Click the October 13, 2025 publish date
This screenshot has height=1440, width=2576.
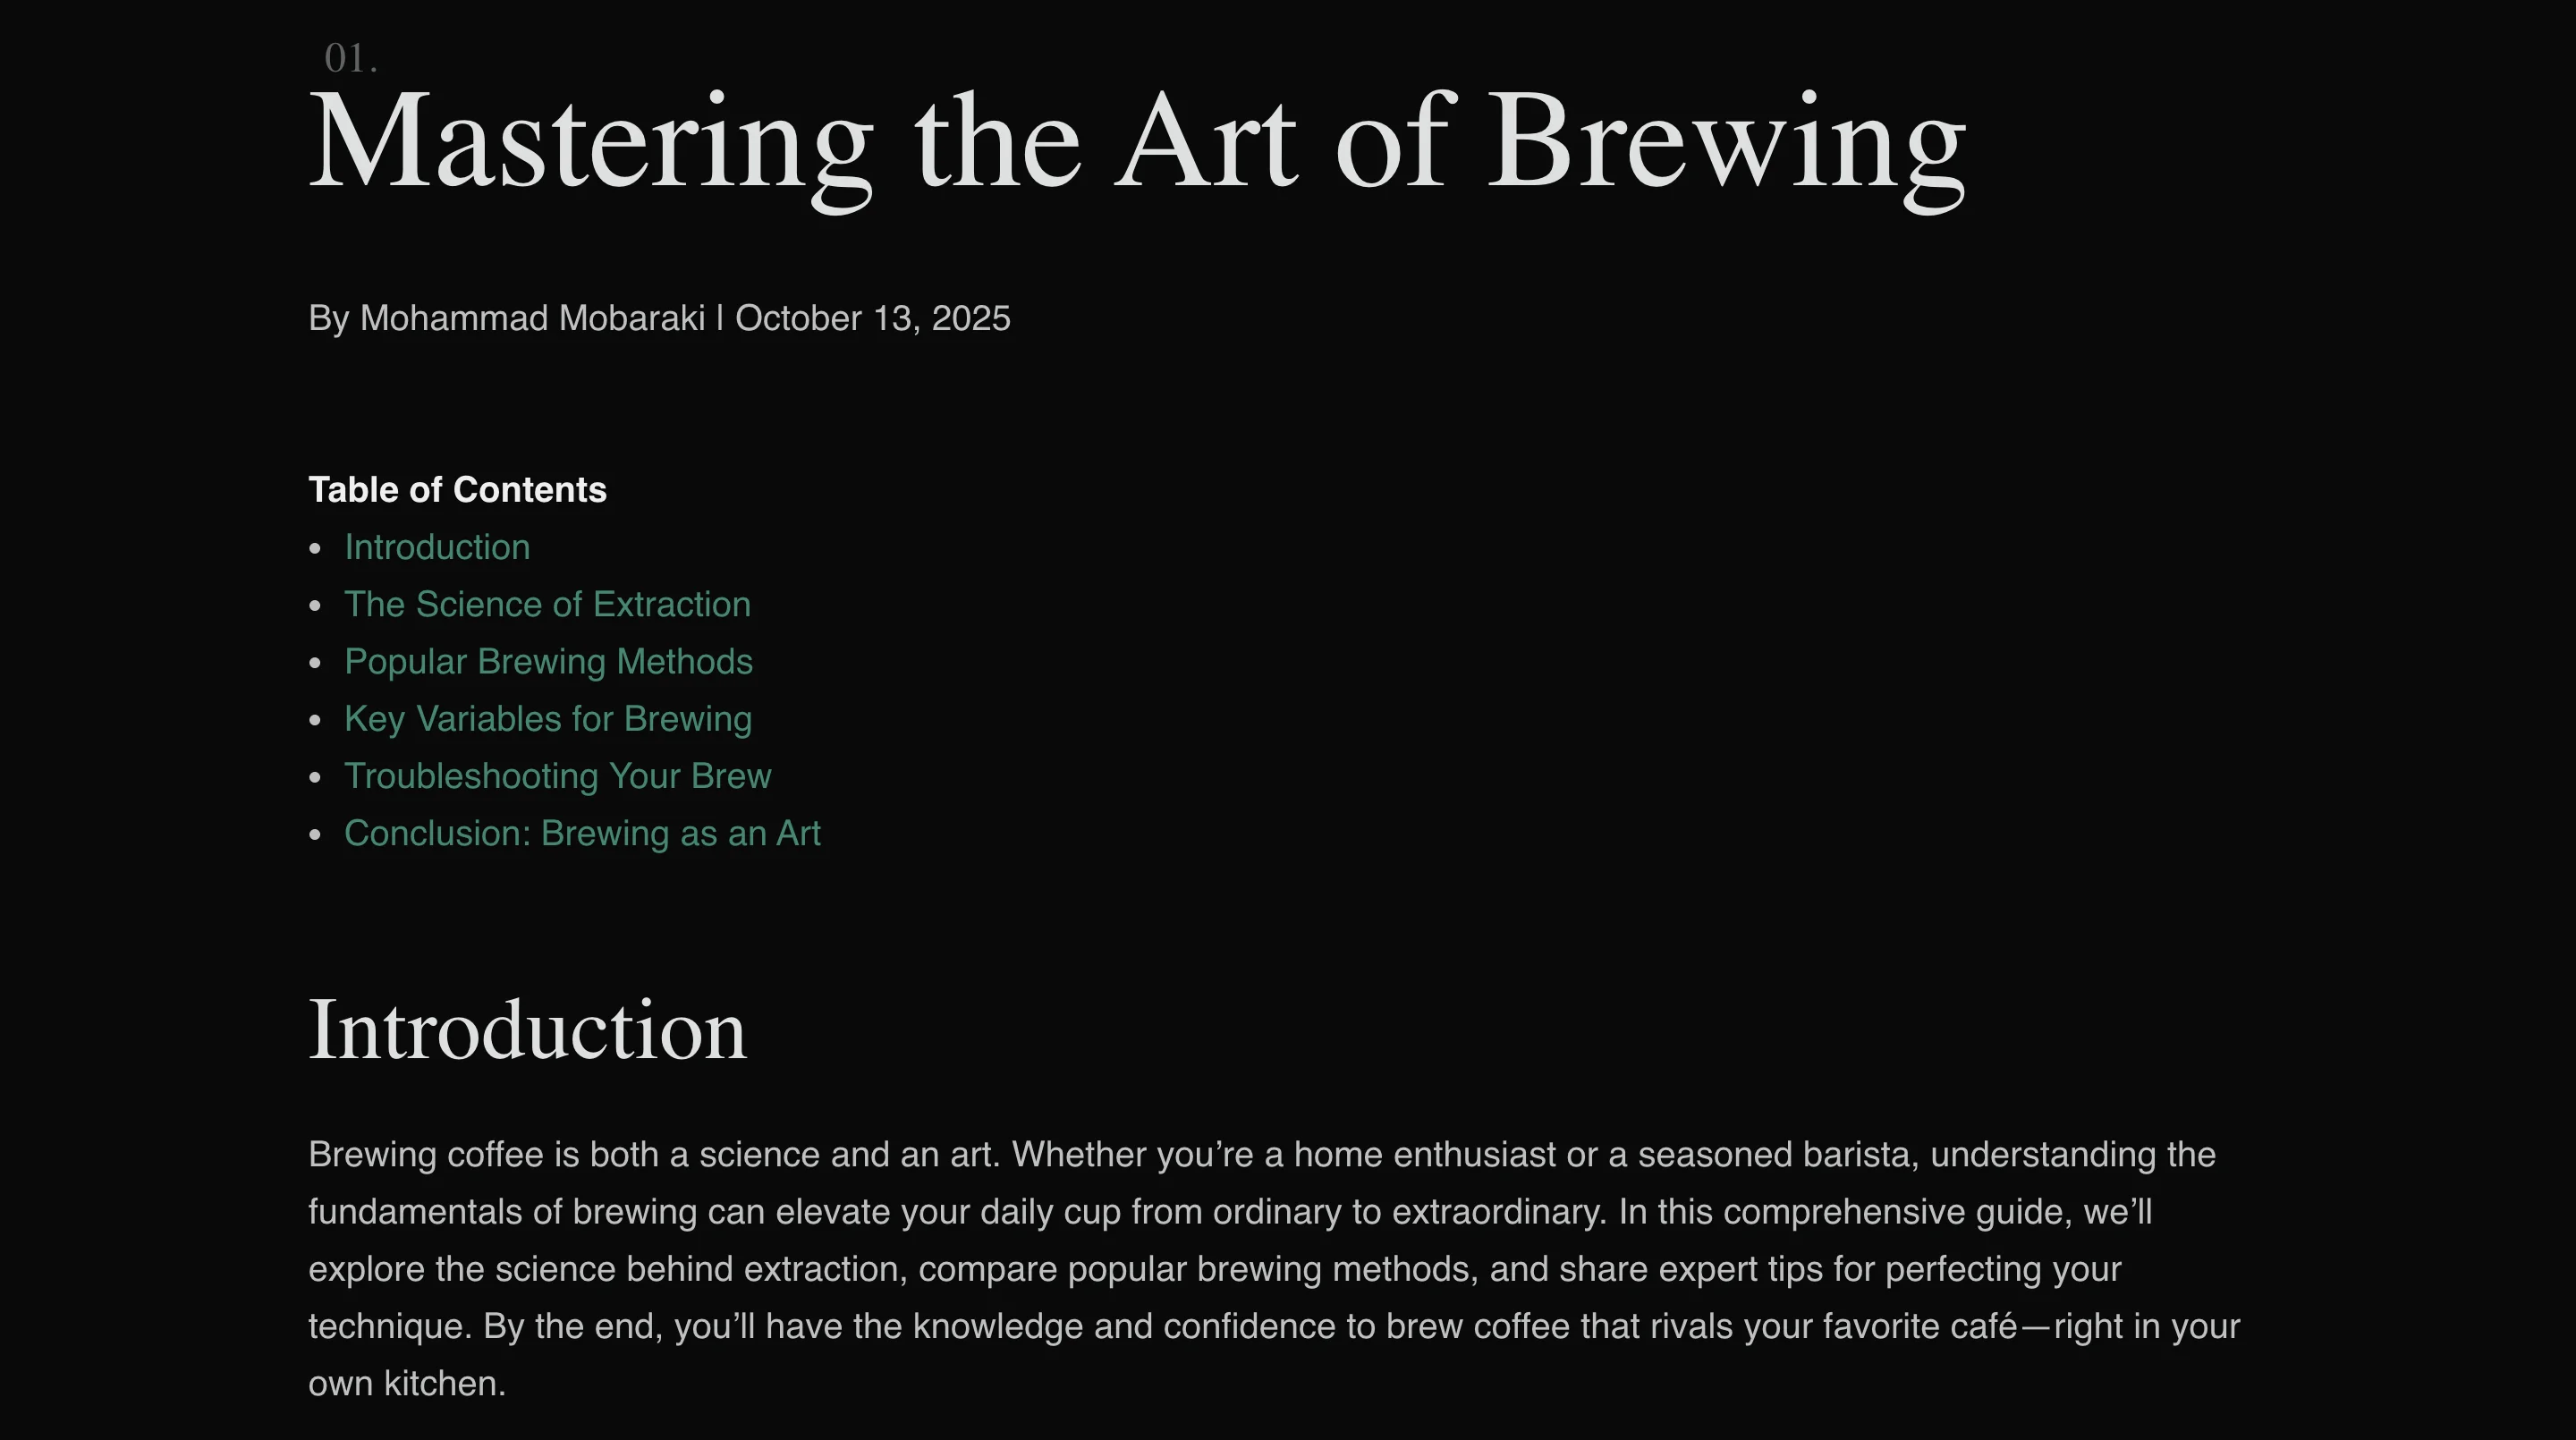872,318
